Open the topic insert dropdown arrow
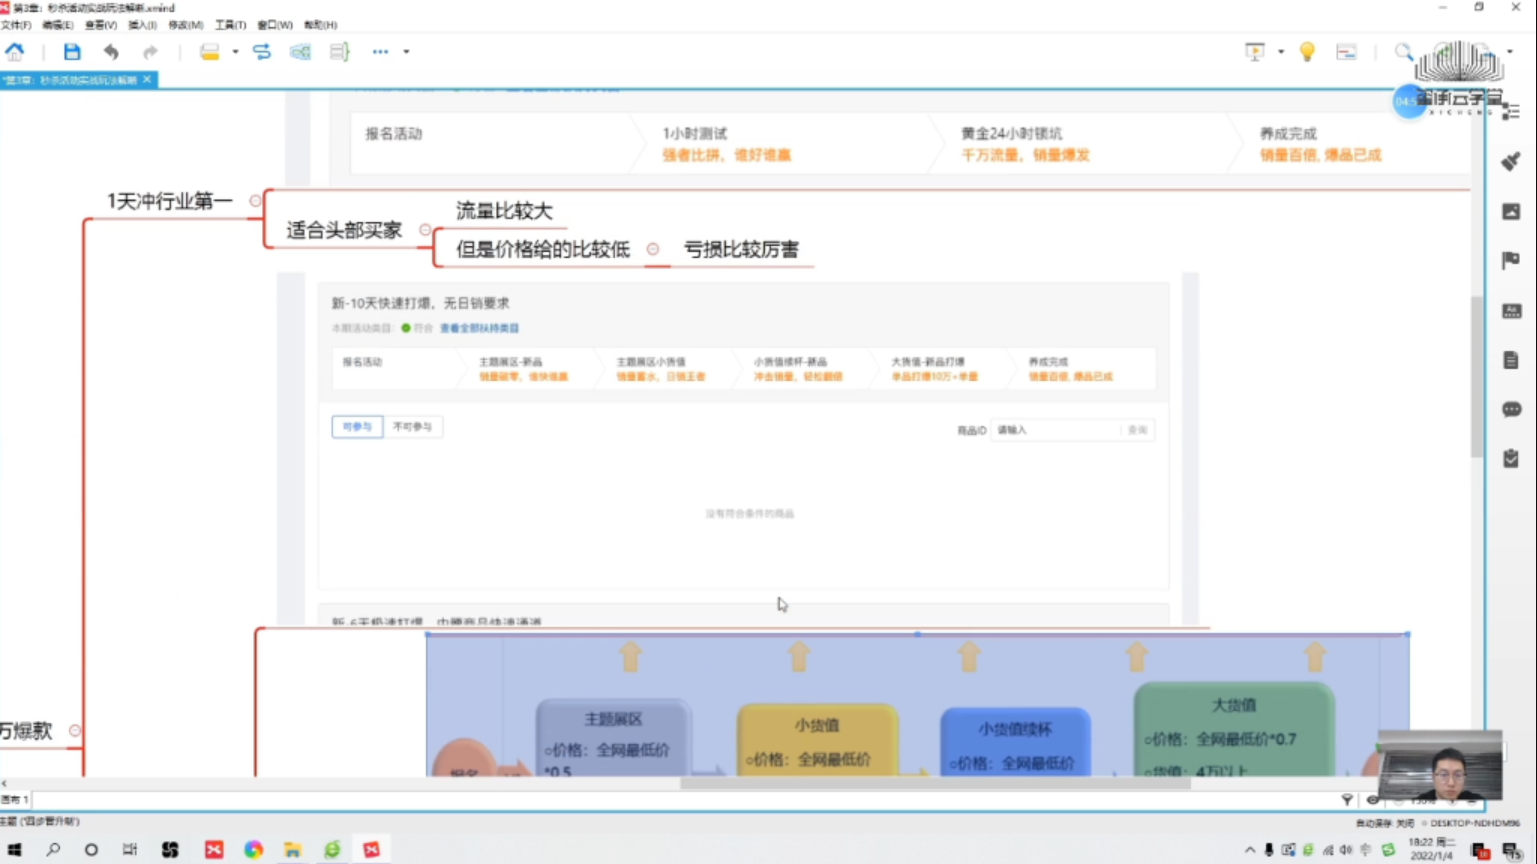Screen dimensions: 1537x864 pos(235,51)
